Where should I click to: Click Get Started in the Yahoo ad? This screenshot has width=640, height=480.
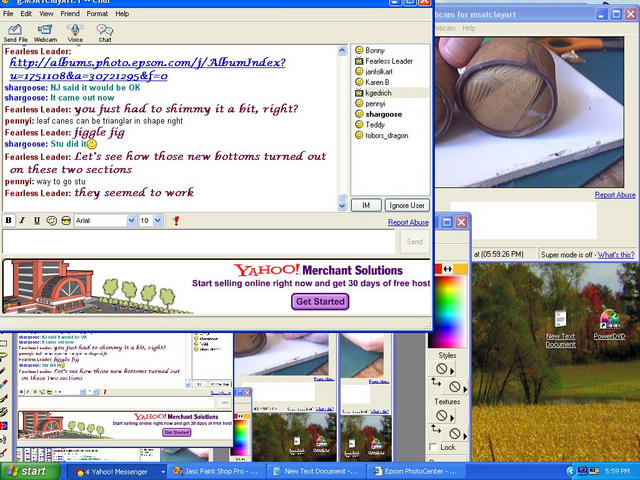point(320,302)
